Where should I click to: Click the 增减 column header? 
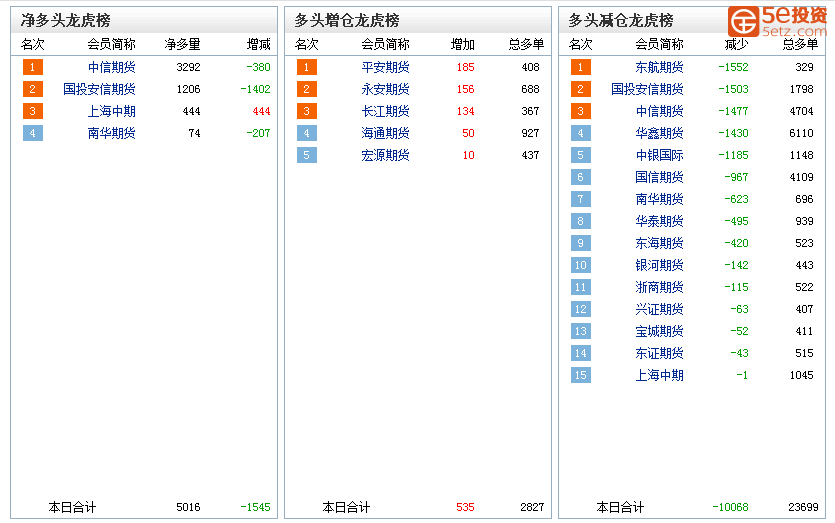259,44
